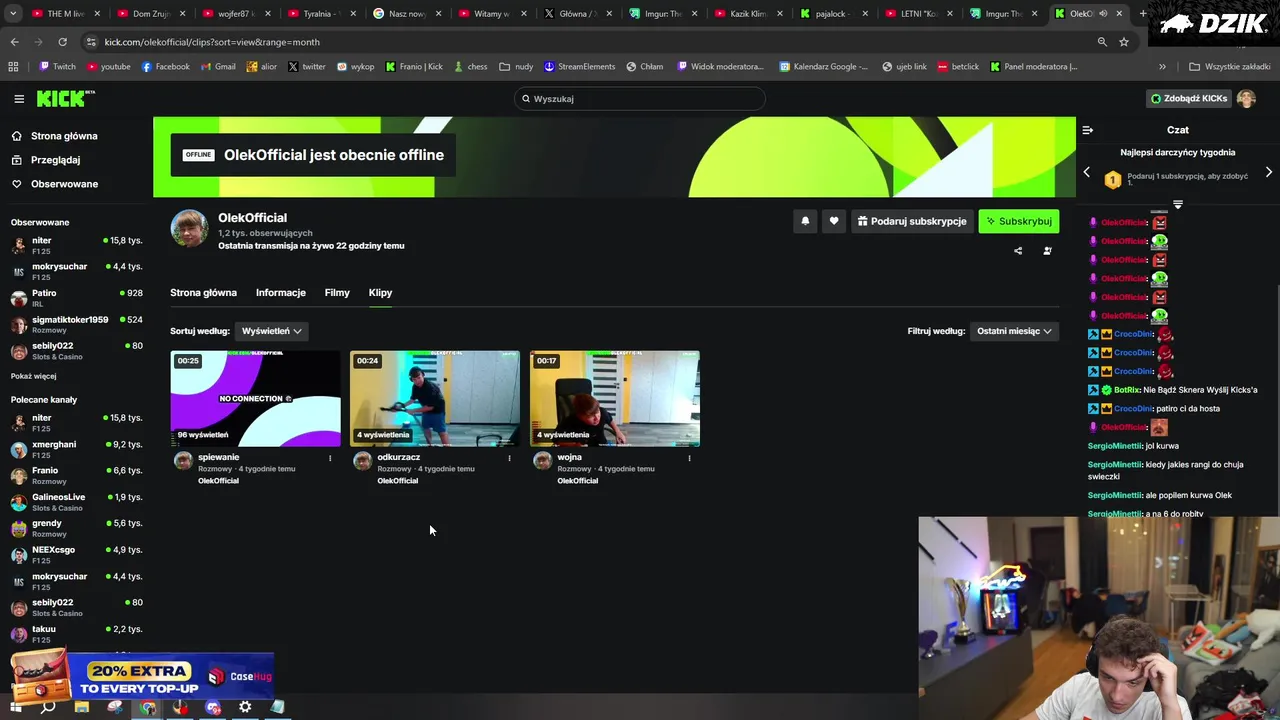Image resolution: width=1280 pixels, height=720 pixels.
Task: Play the odkurzacz clip thumbnail
Action: point(435,398)
